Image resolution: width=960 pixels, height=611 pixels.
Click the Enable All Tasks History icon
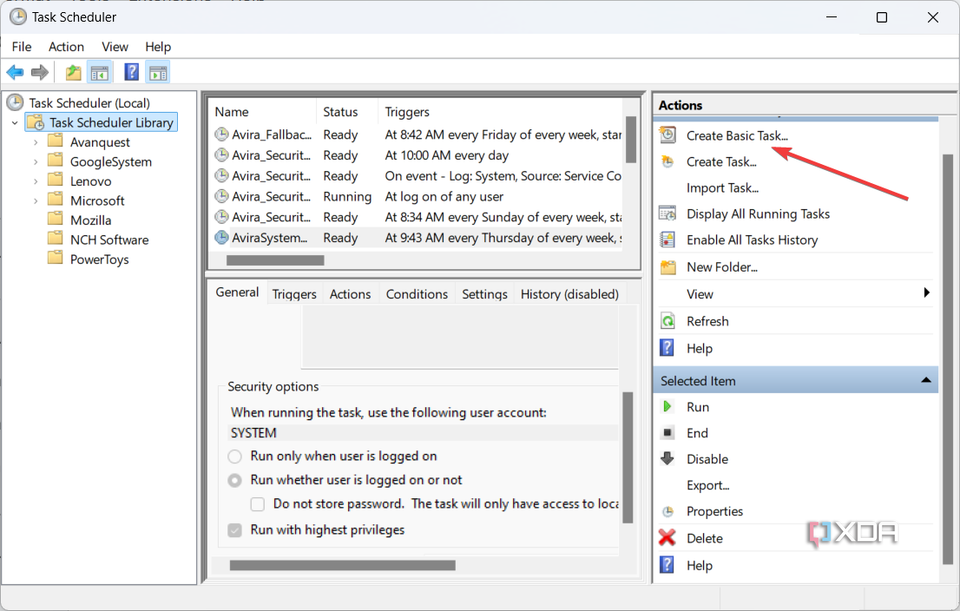[666, 239]
